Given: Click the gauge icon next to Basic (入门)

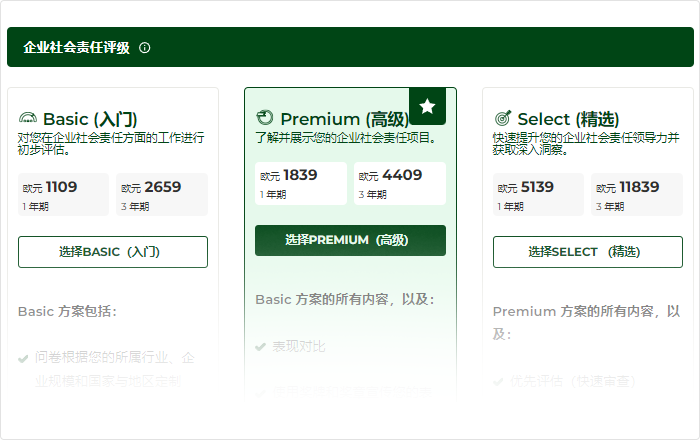Looking at the screenshot, I should (28, 118).
